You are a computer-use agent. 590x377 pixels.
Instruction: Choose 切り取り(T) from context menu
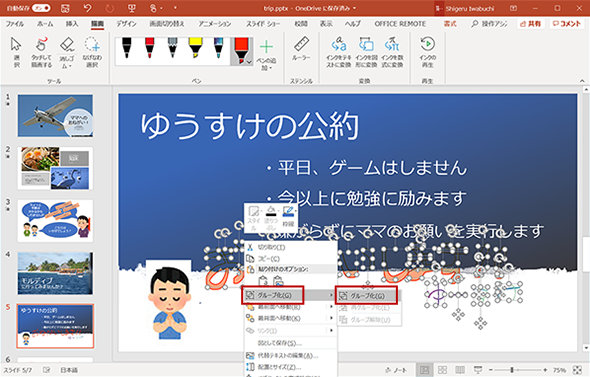tap(290, 247)
